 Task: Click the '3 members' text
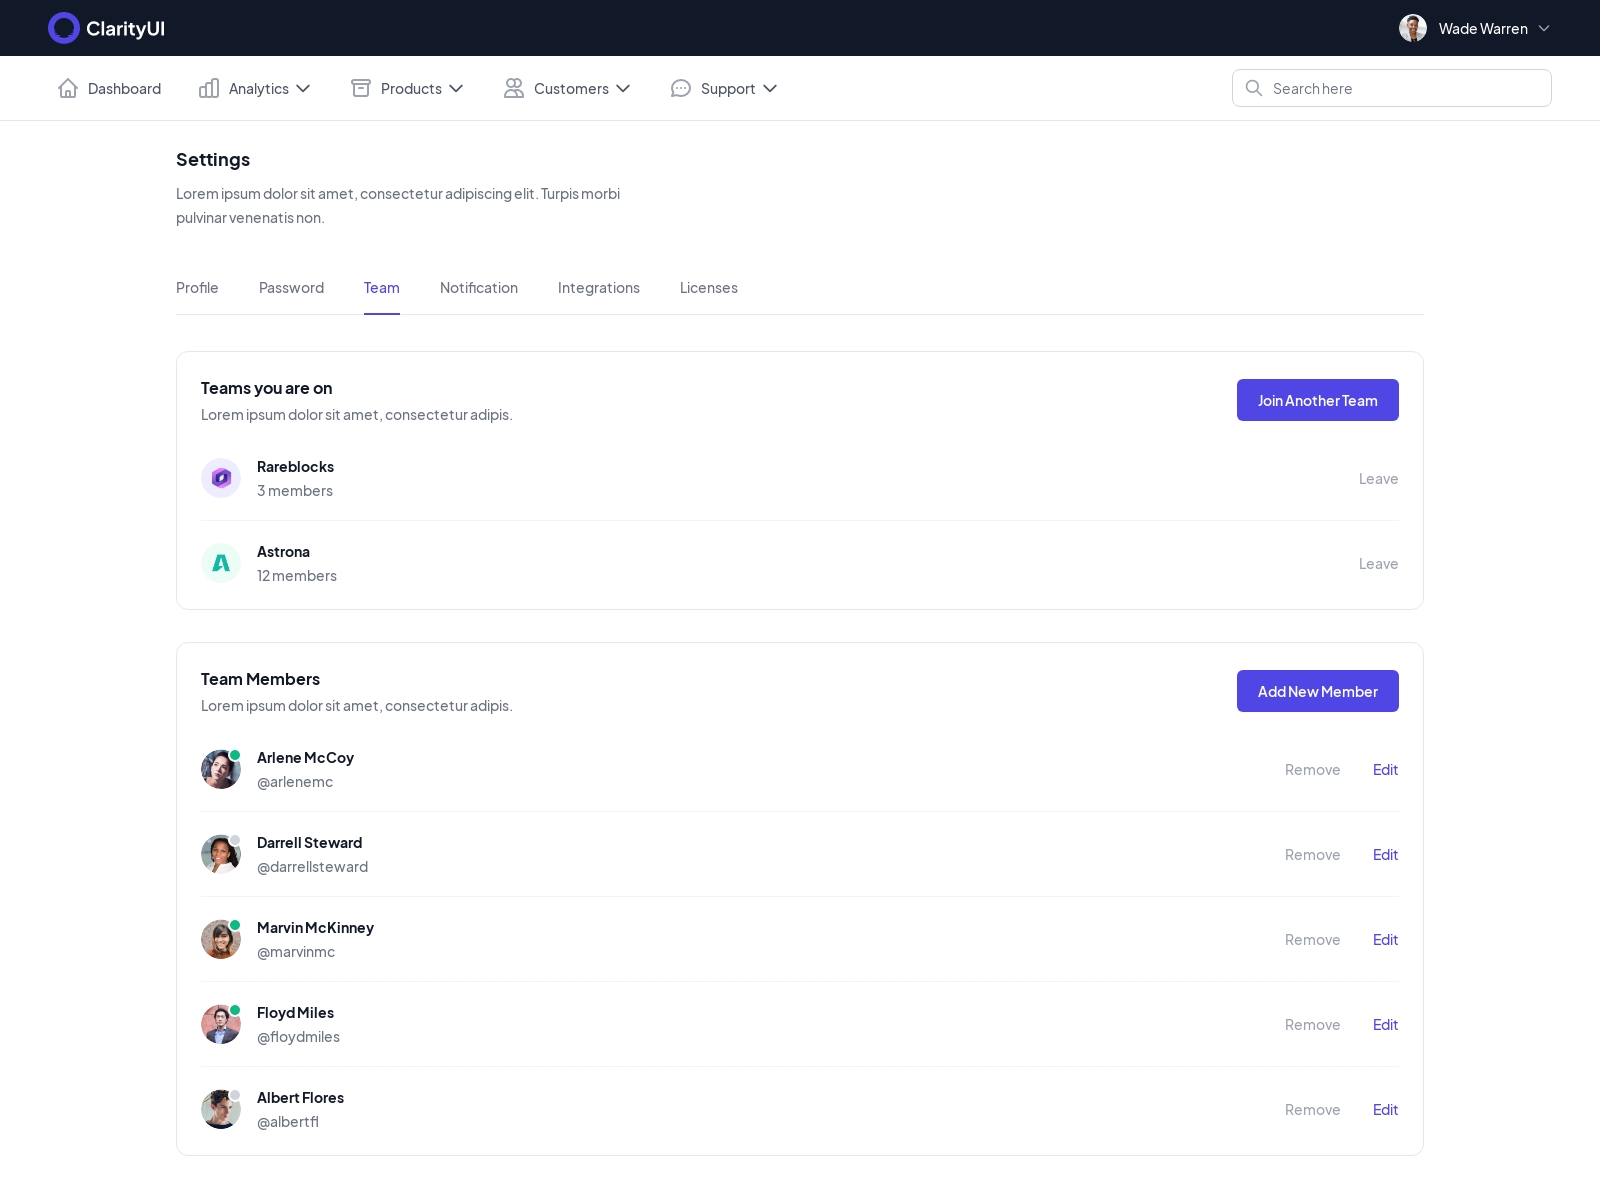pyautogui.click(x=295, y=491)
